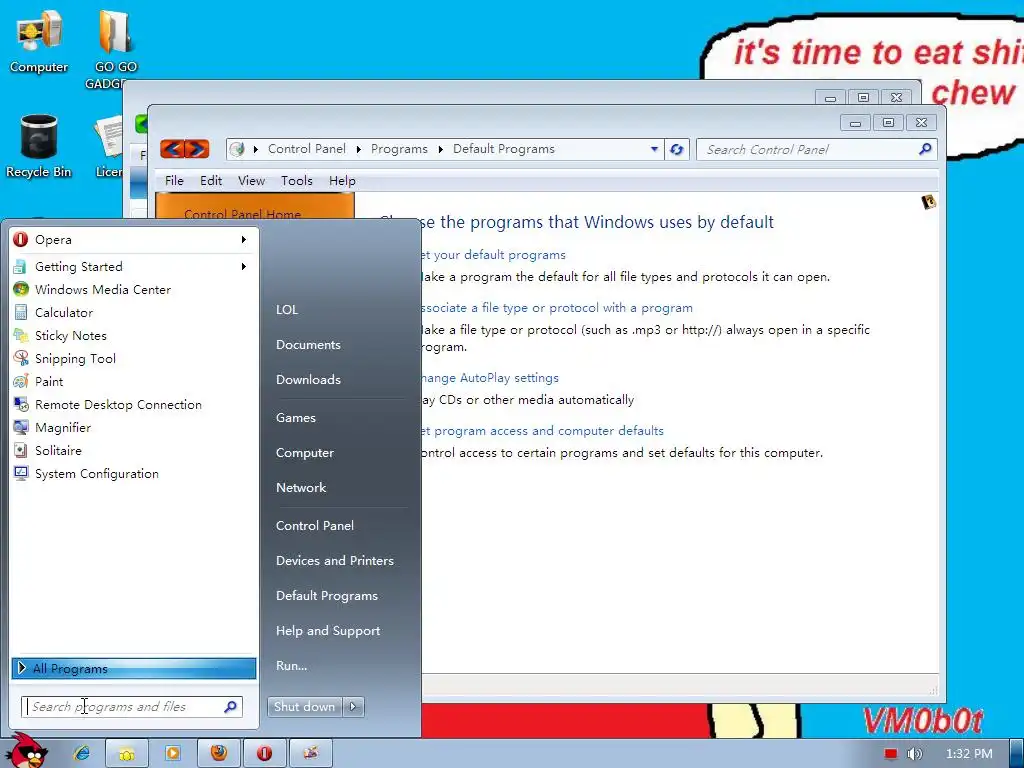
Task: Switch to Opera on the taskbar
Action: pos(264,754)
